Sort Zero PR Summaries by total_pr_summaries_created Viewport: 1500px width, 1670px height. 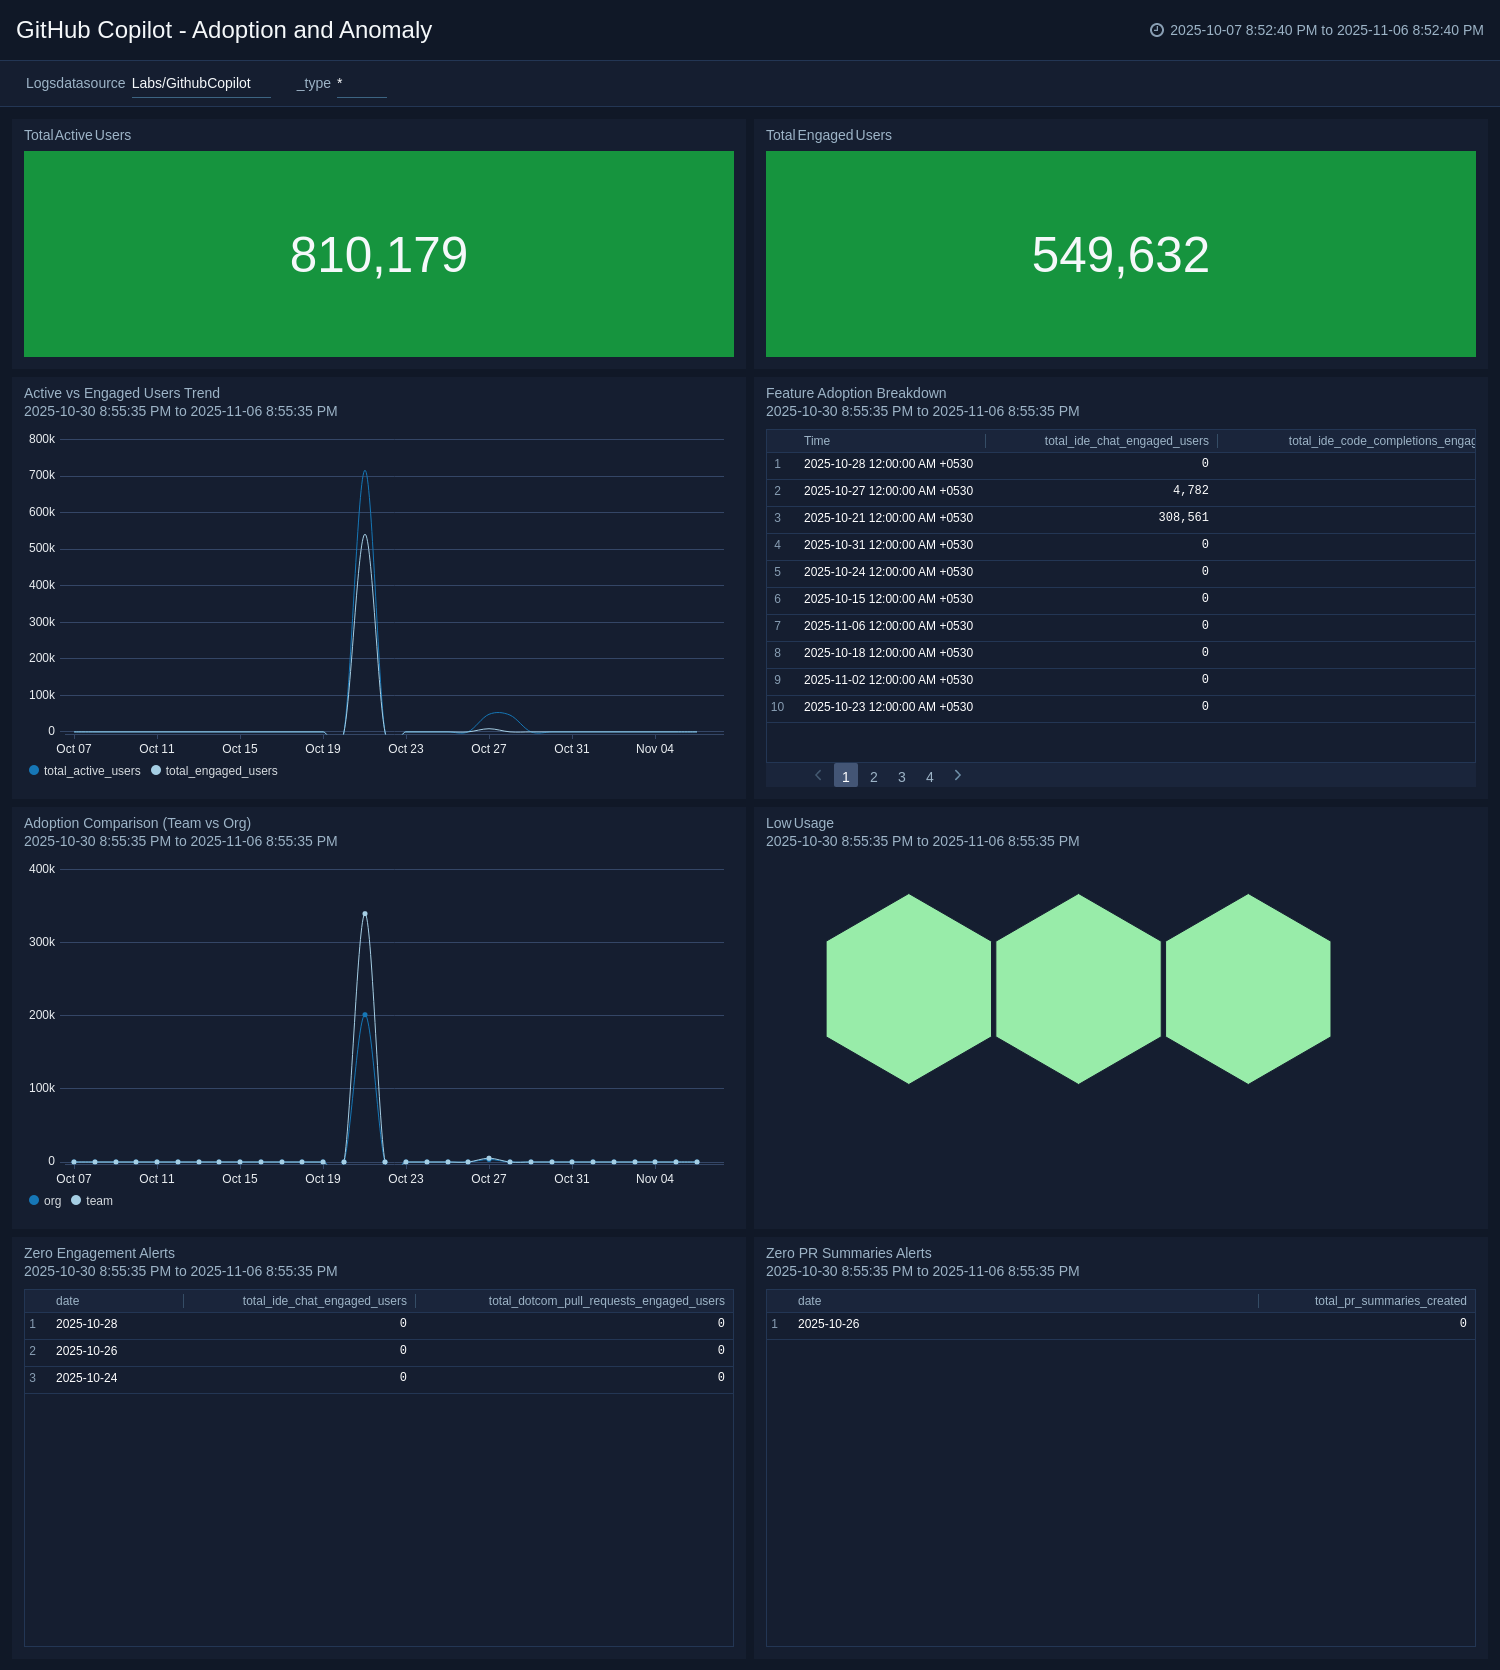tap(1390, 1301)
